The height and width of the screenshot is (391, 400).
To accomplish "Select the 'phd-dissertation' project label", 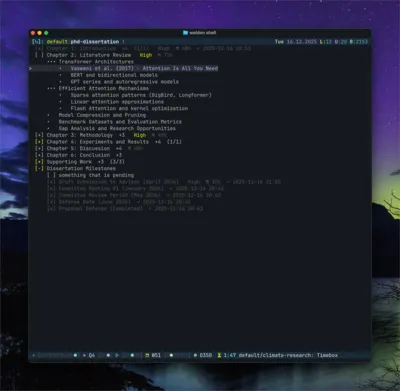I will (x=95, y=42).
